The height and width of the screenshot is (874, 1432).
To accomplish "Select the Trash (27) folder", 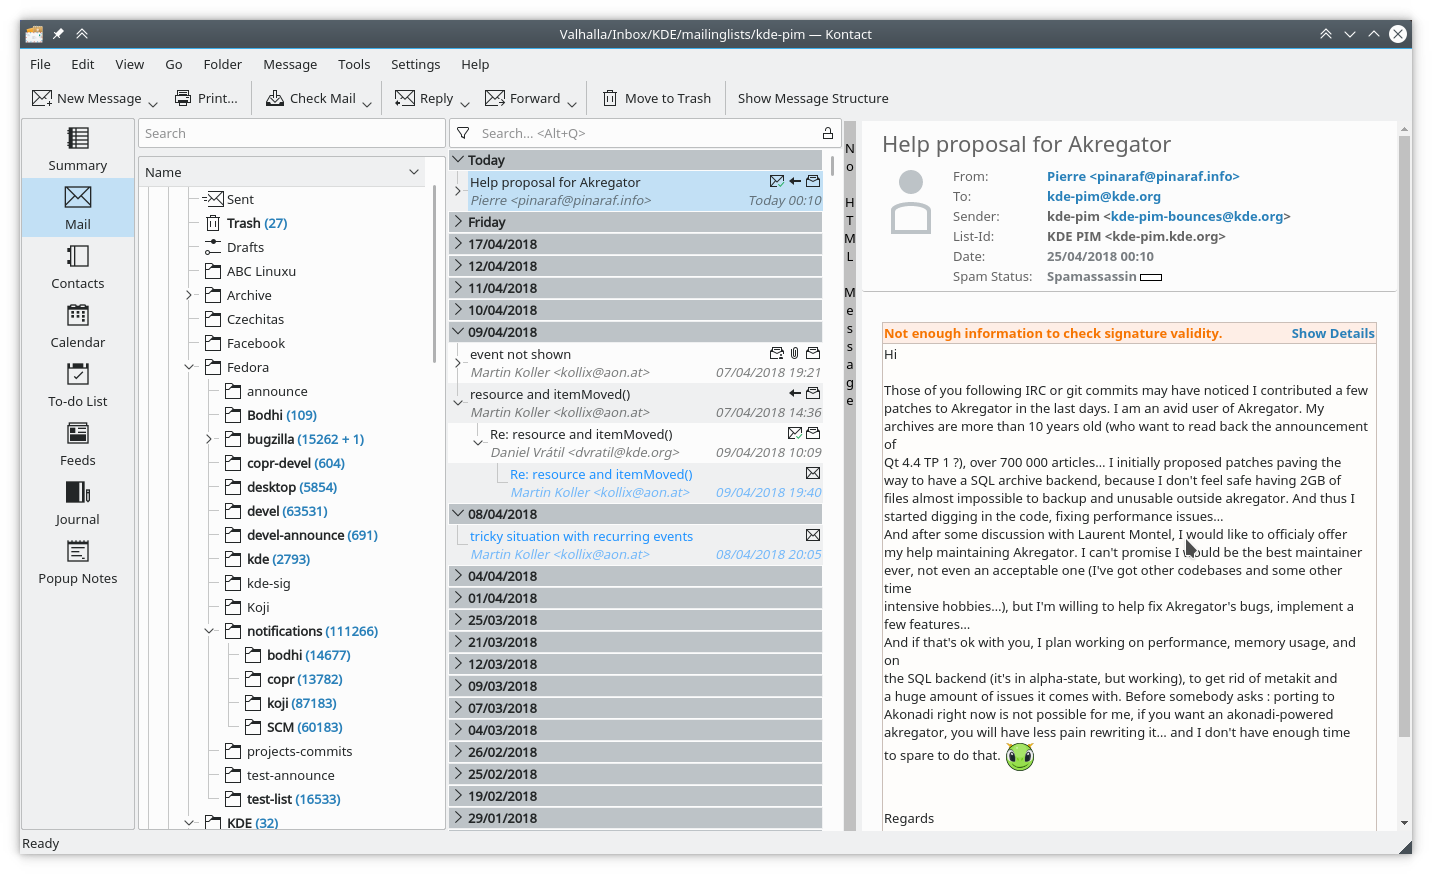I will 257,223.
